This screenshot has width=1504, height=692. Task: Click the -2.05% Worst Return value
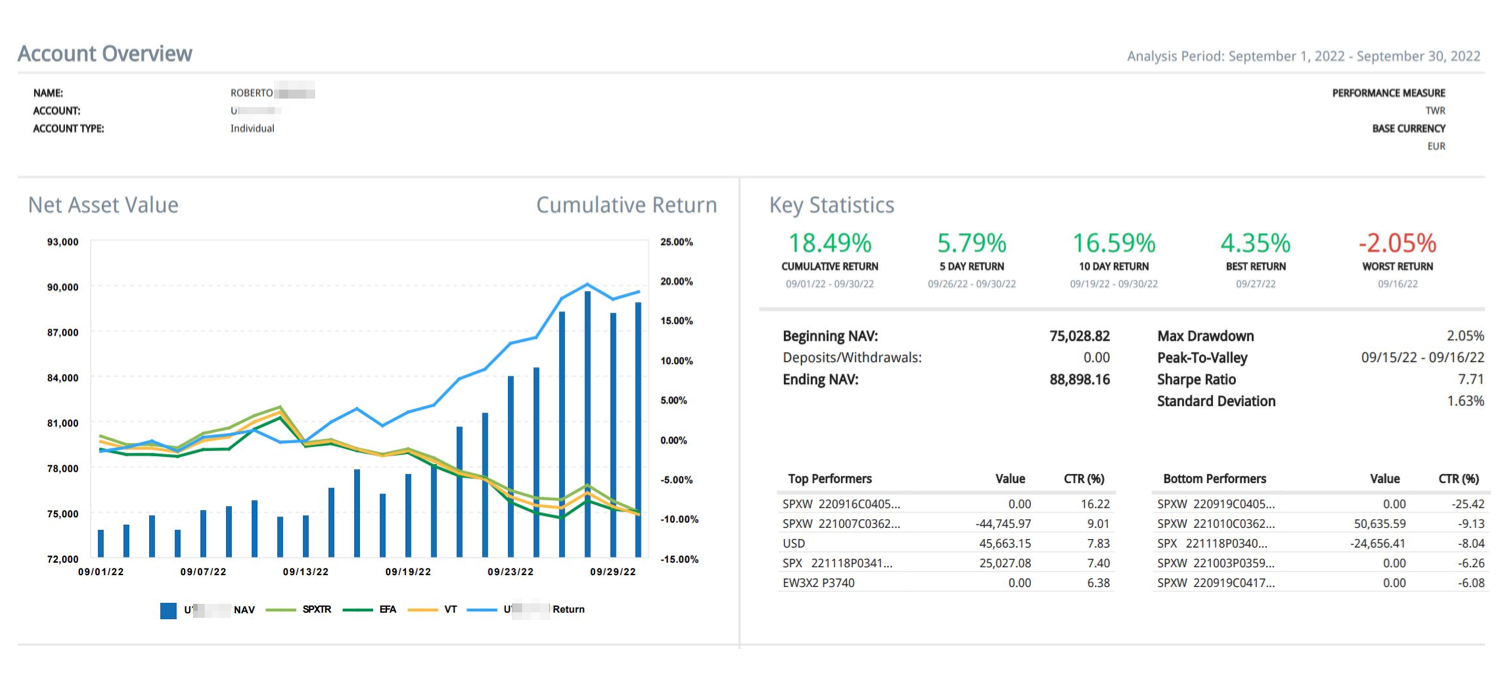point(1397,243)
